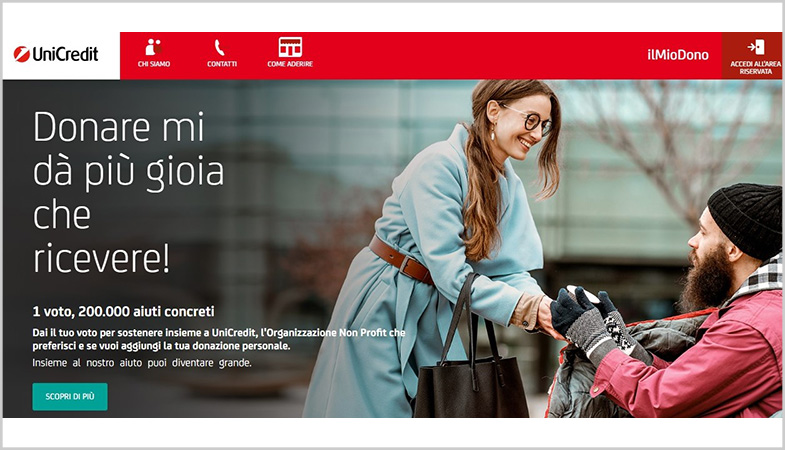This screenshot has height=450, width=785.
Task: Open the Come Aderire storefront icon
Action: (290, 48)
